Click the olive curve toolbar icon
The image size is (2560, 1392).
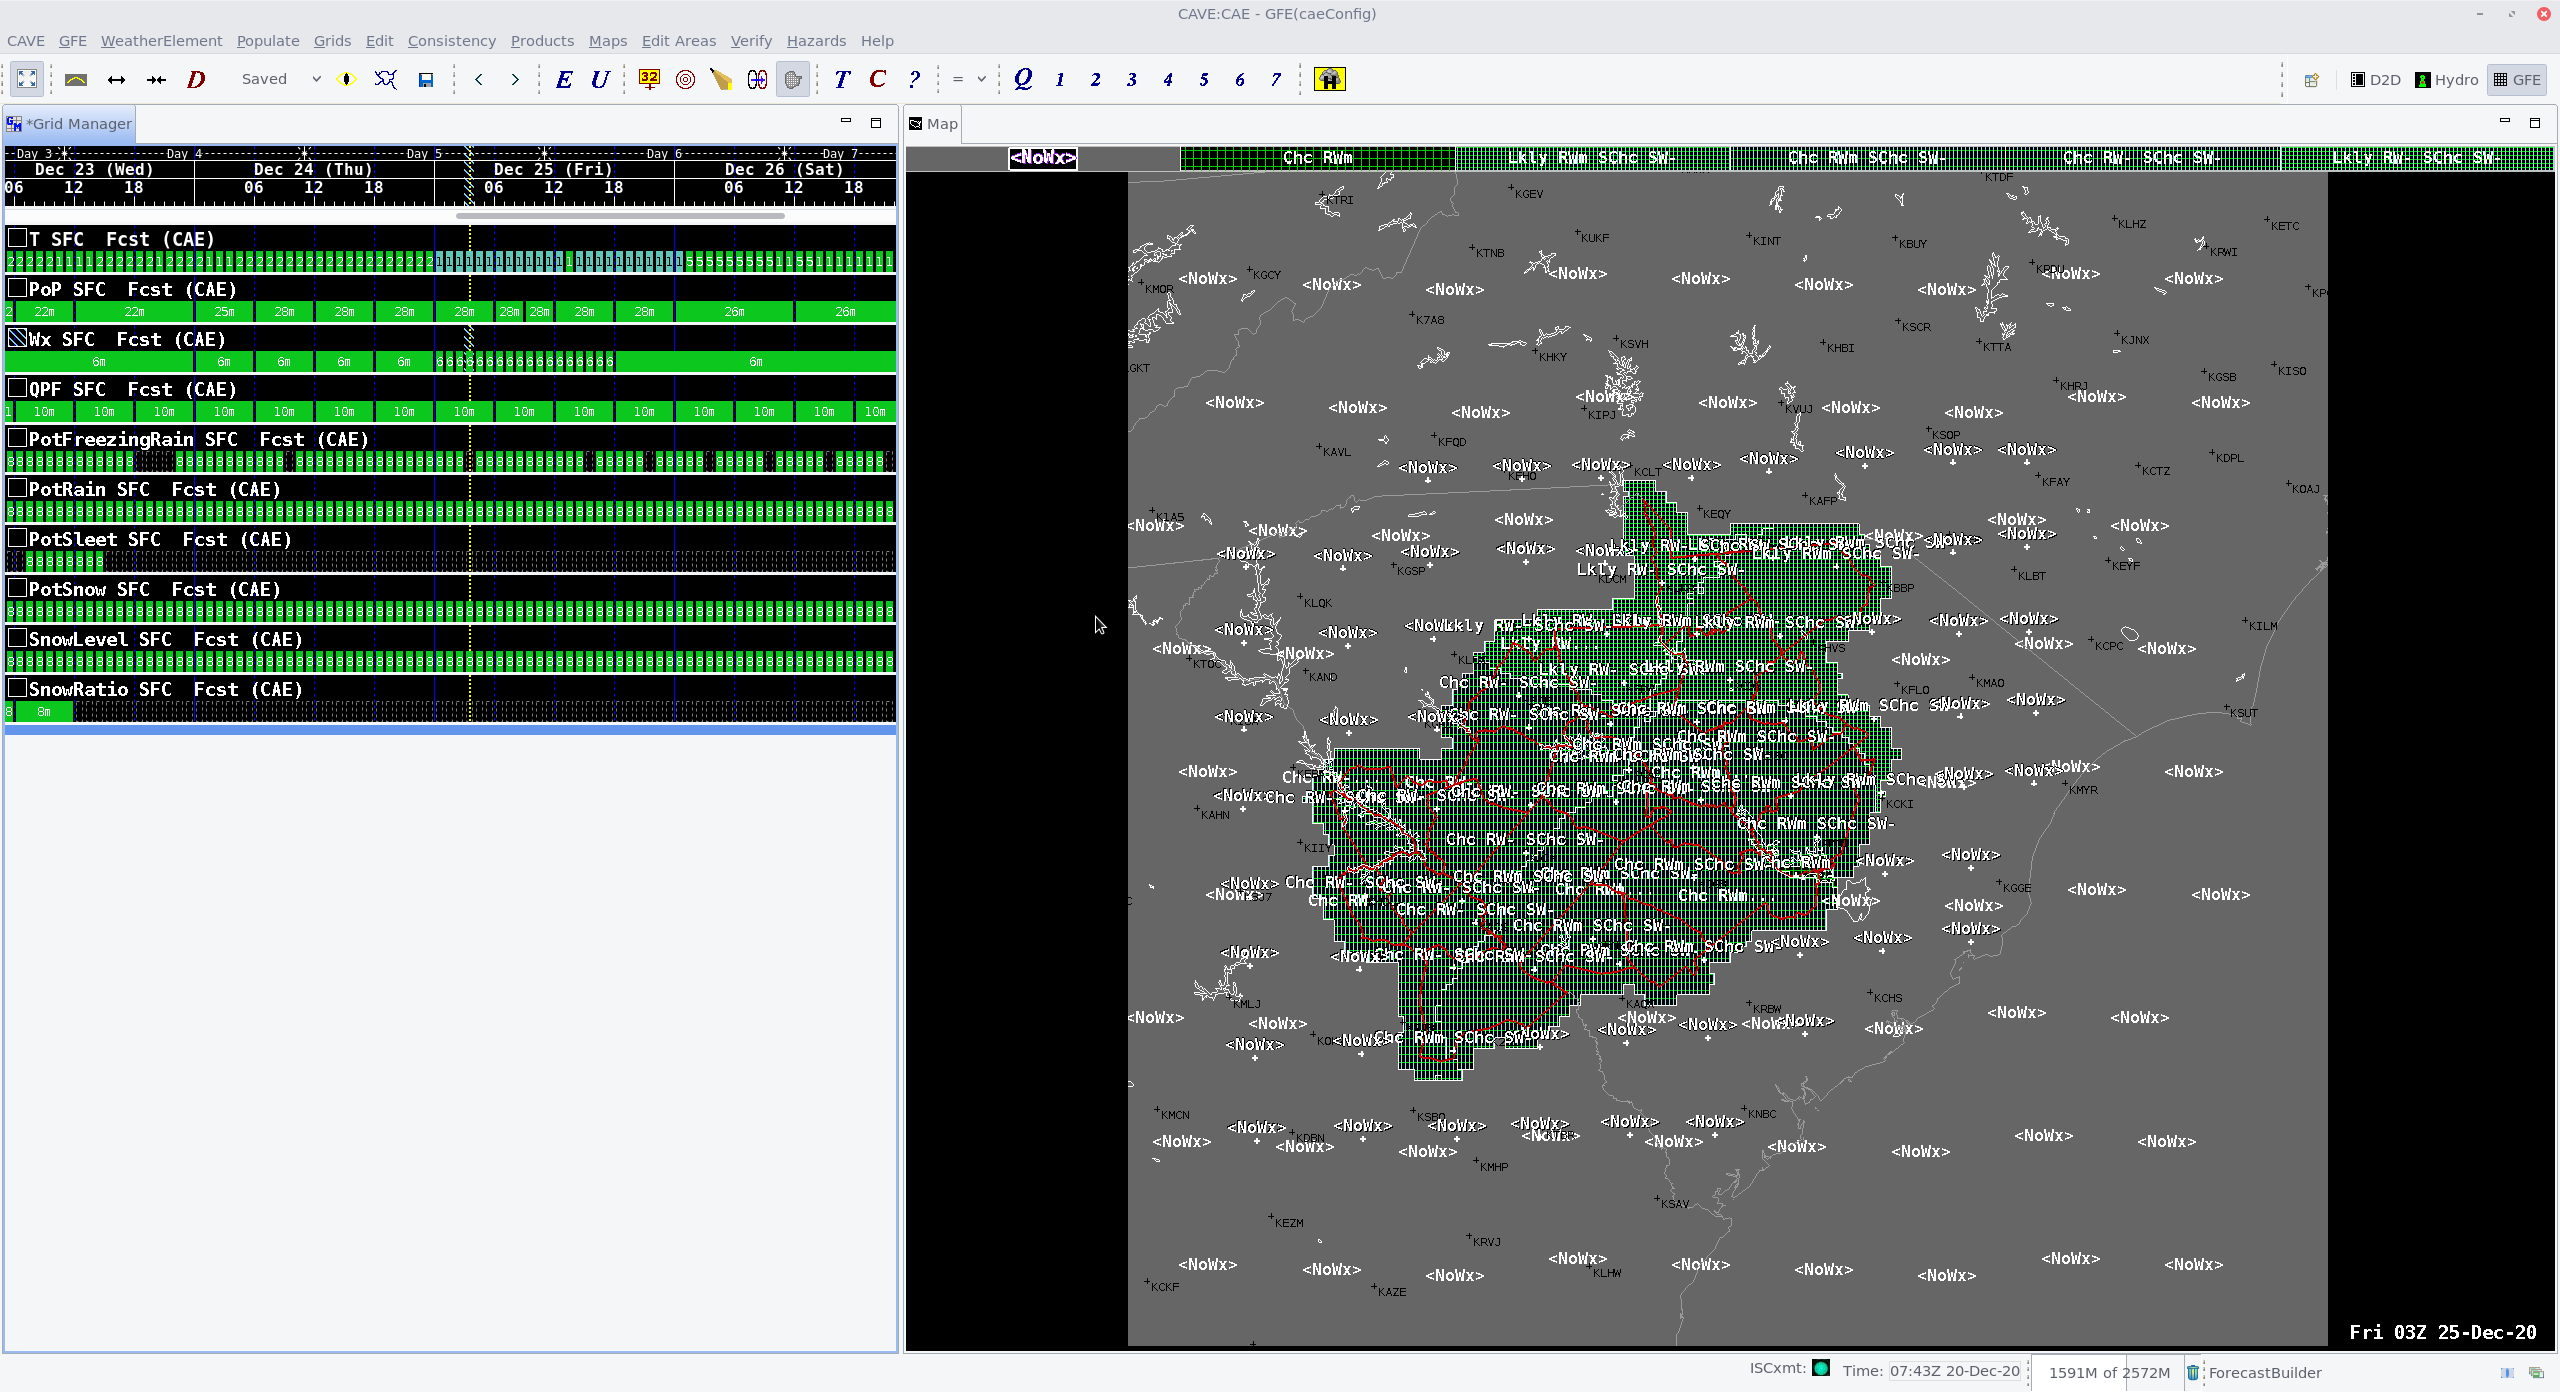pos(76,79)
